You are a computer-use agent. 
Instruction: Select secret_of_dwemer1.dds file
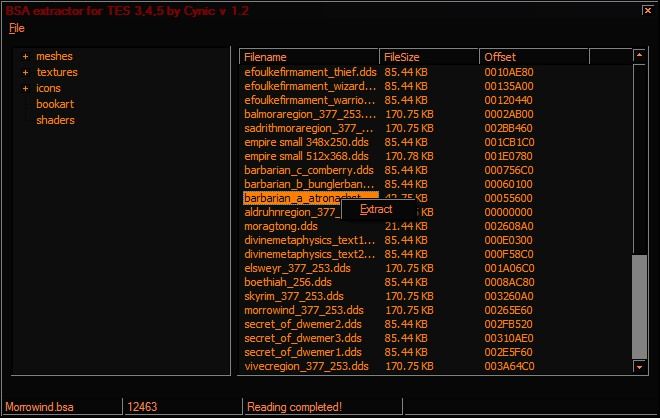(303, 352)
